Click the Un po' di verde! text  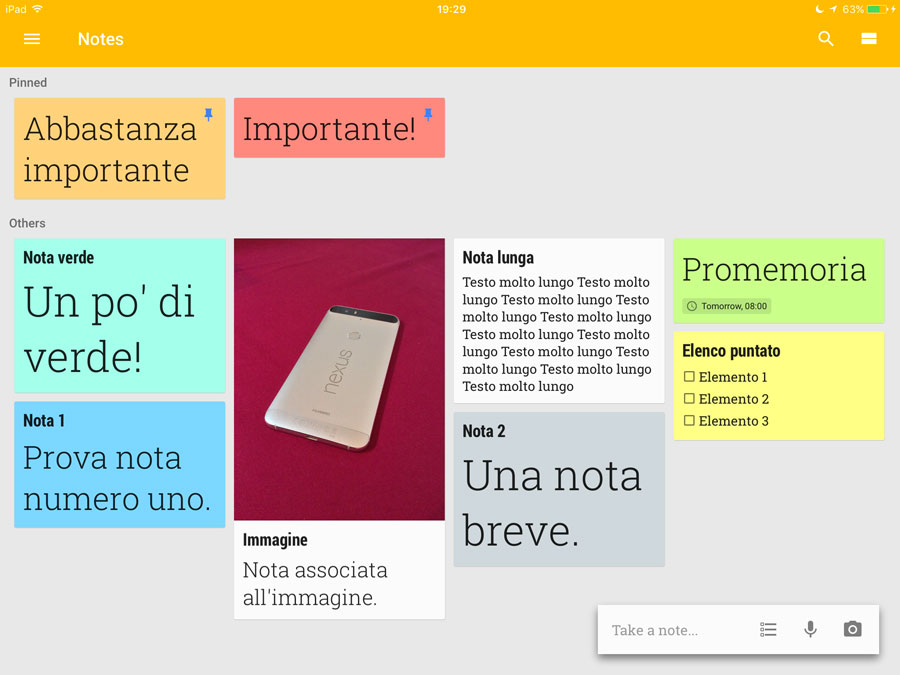coord(109,329)
